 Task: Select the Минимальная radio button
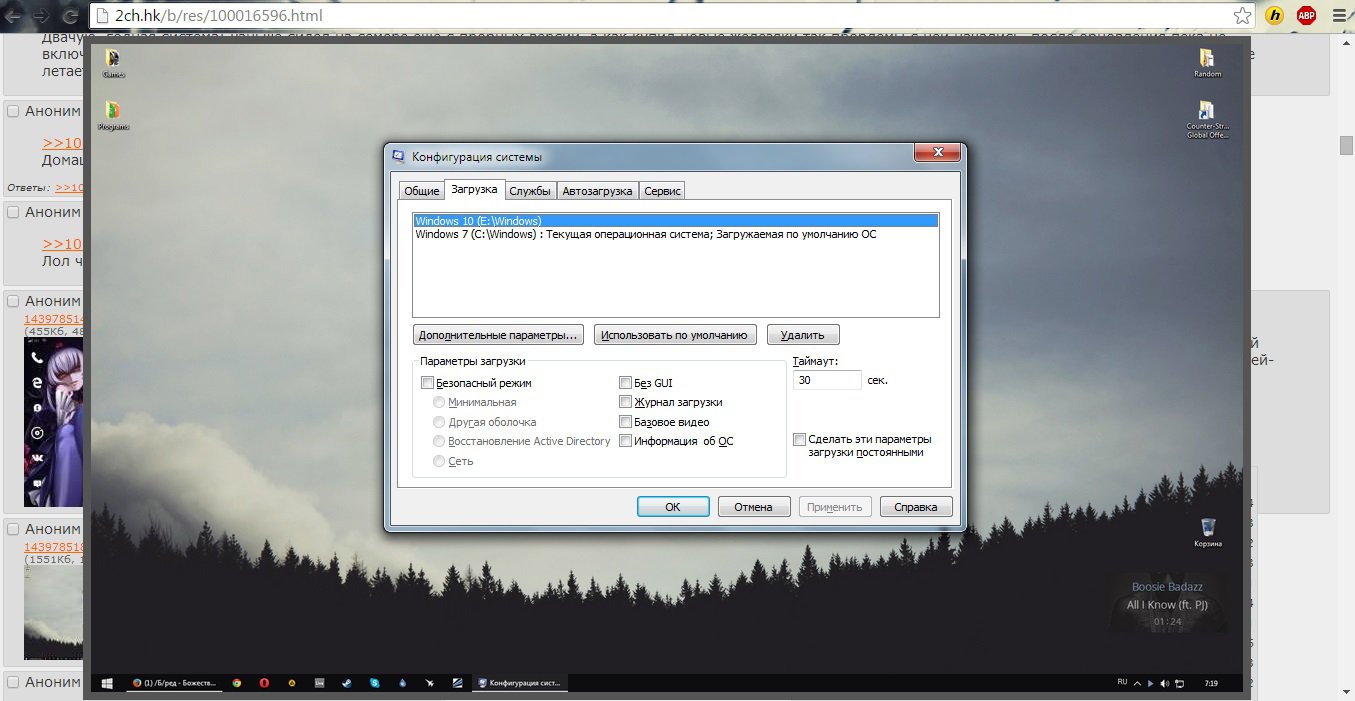tap(439, 402)
